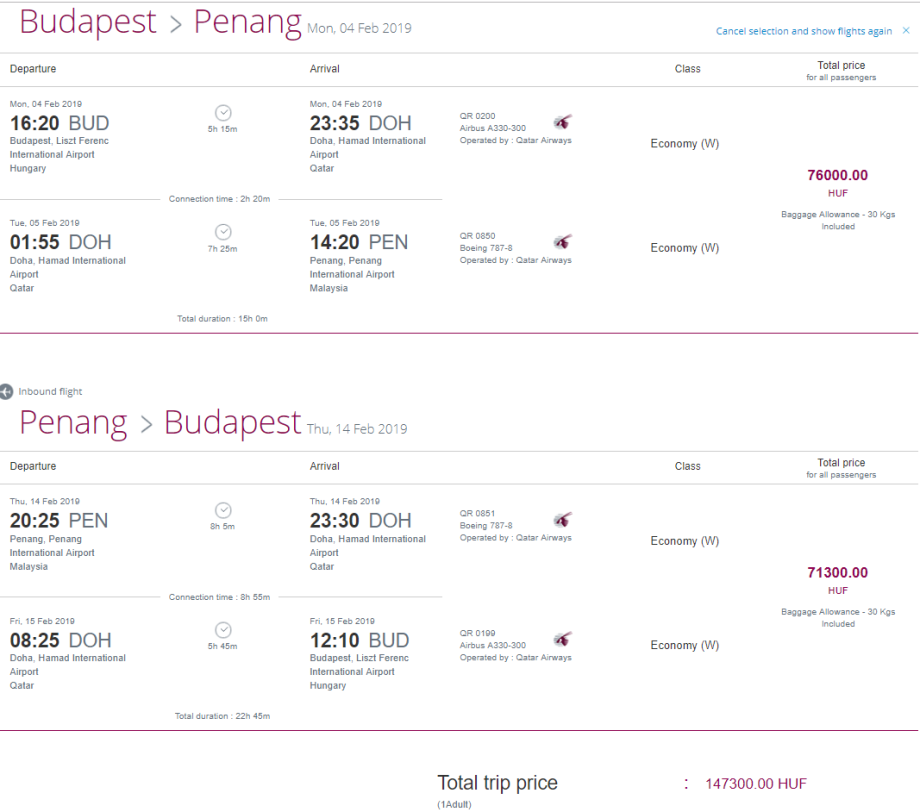Click Qatar Airways logo beside flight QR 0199
The width and height of the screenshot is (920, 812).
[x=563, y=639]
